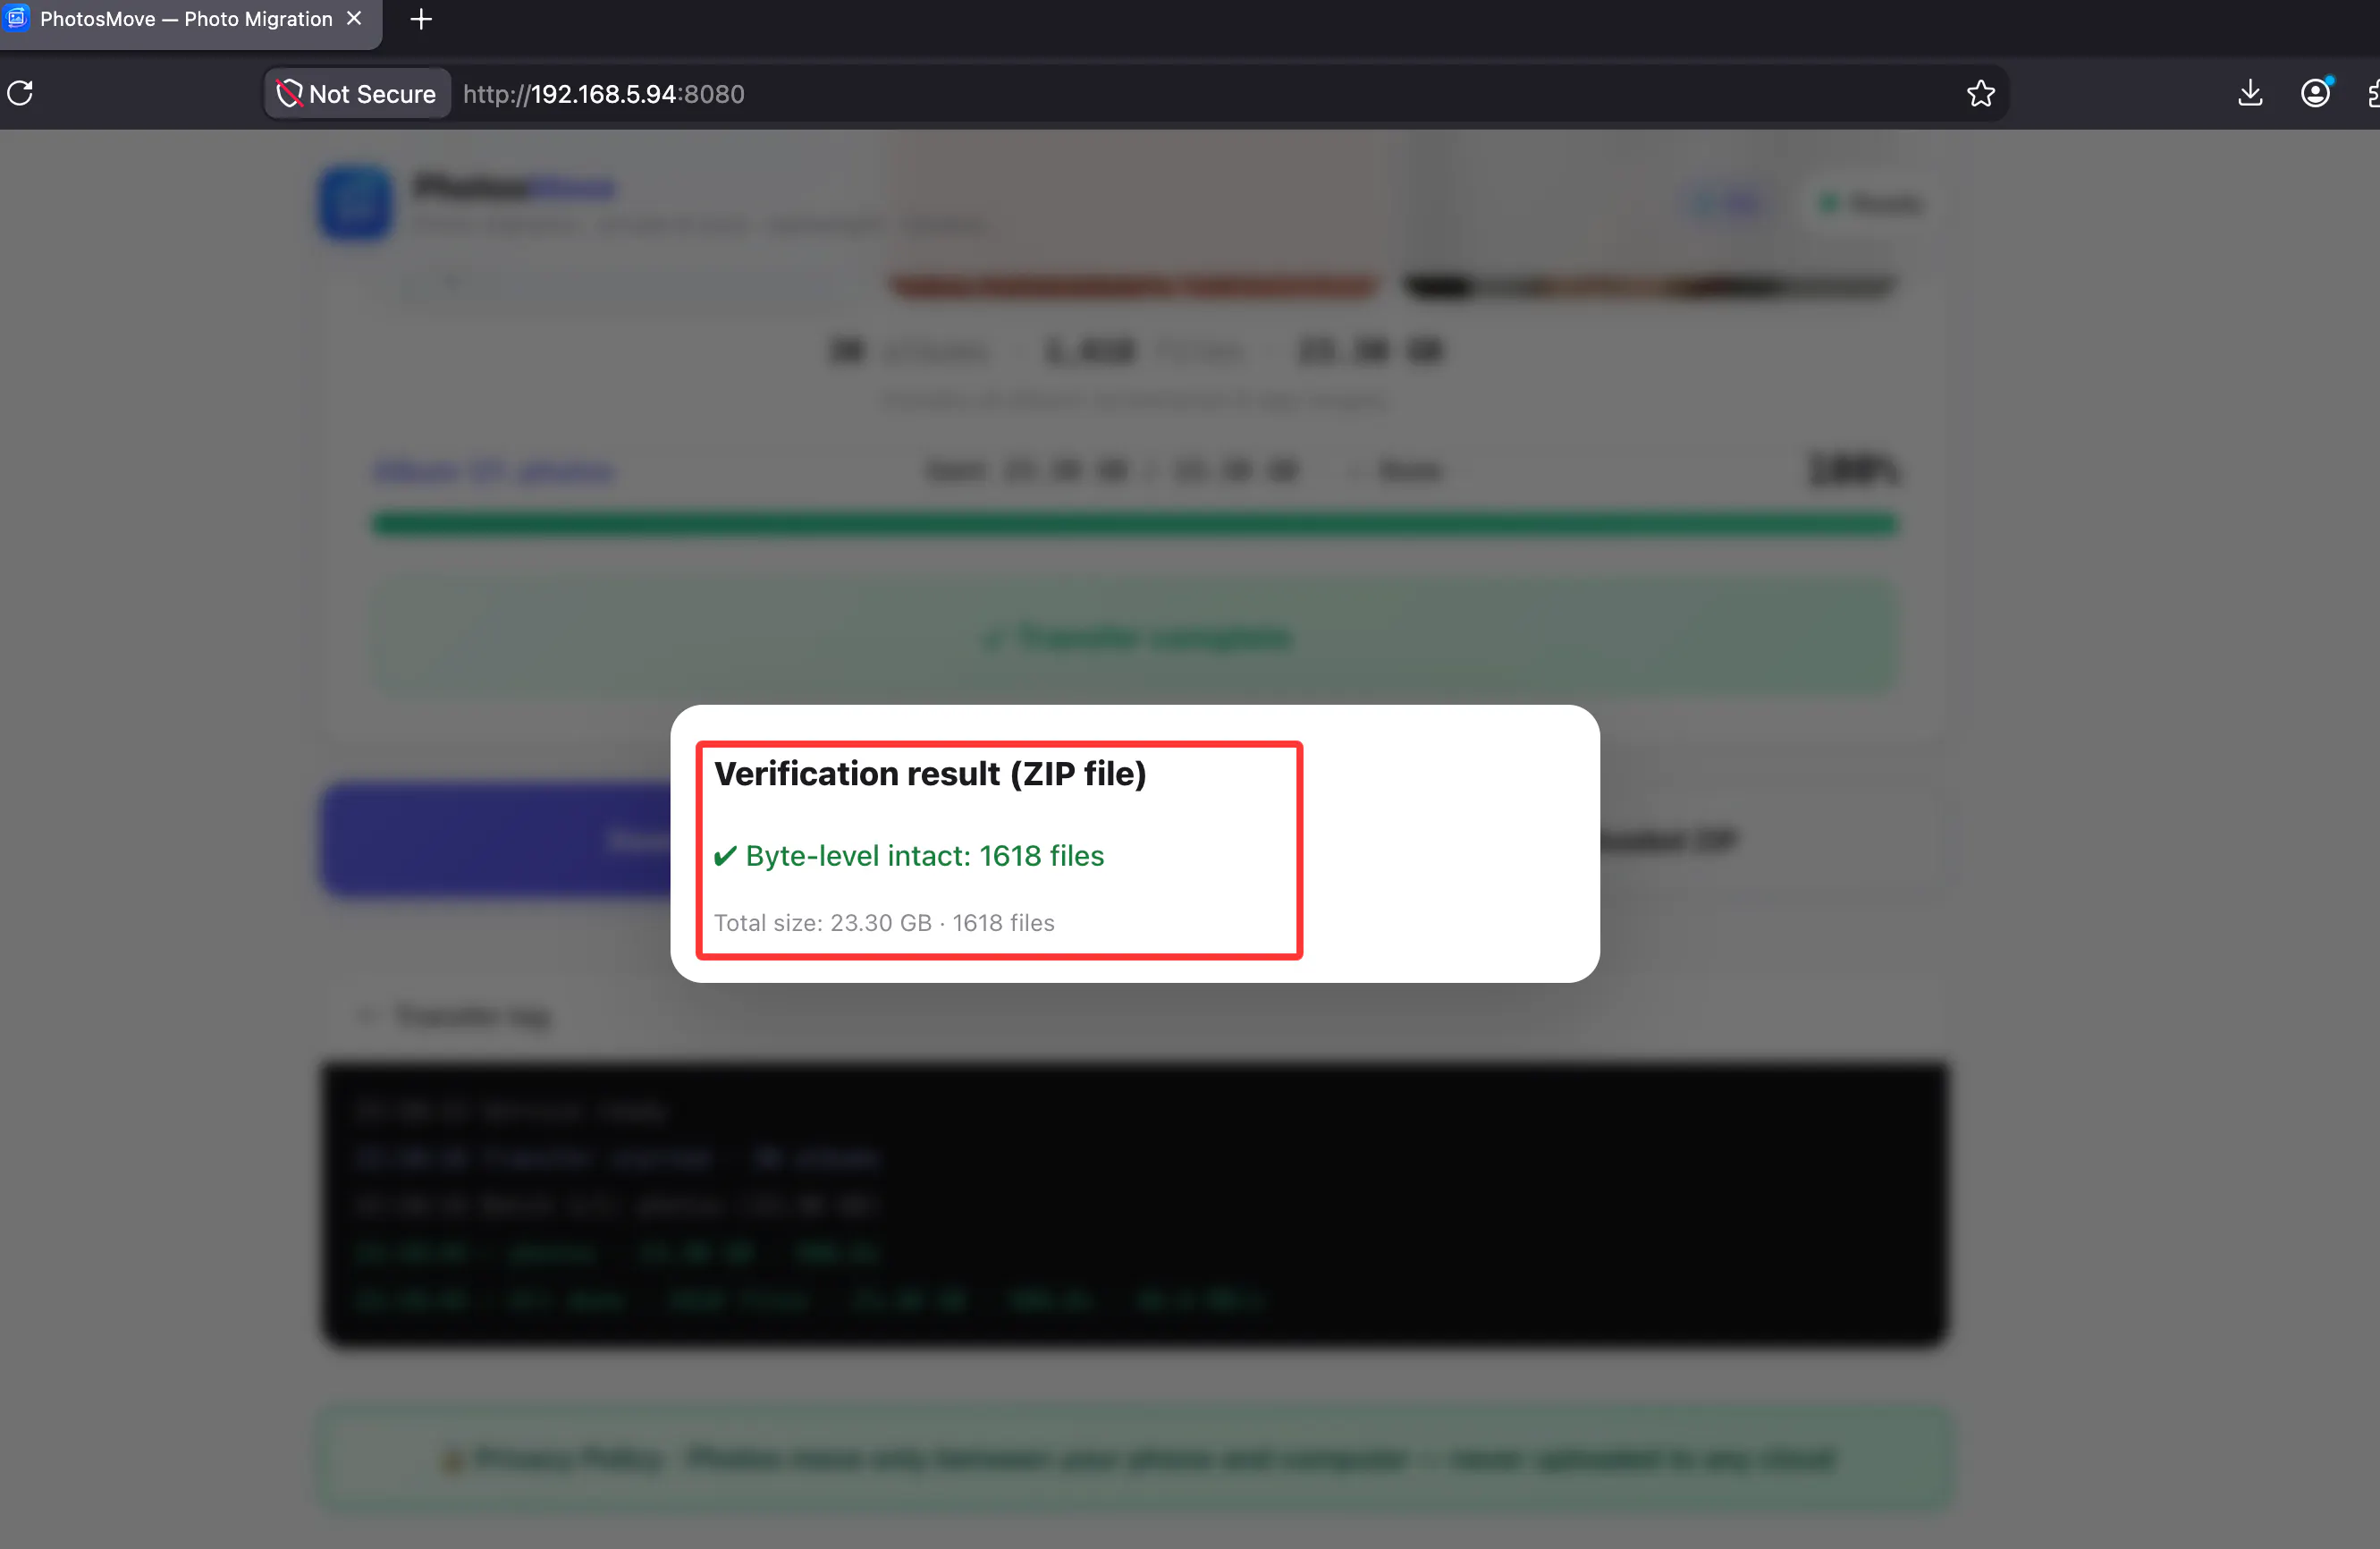The height and width of the screenshot is (1549, 2380).
Task: Open the browser profile account icon
Action: click(2315, 93)
